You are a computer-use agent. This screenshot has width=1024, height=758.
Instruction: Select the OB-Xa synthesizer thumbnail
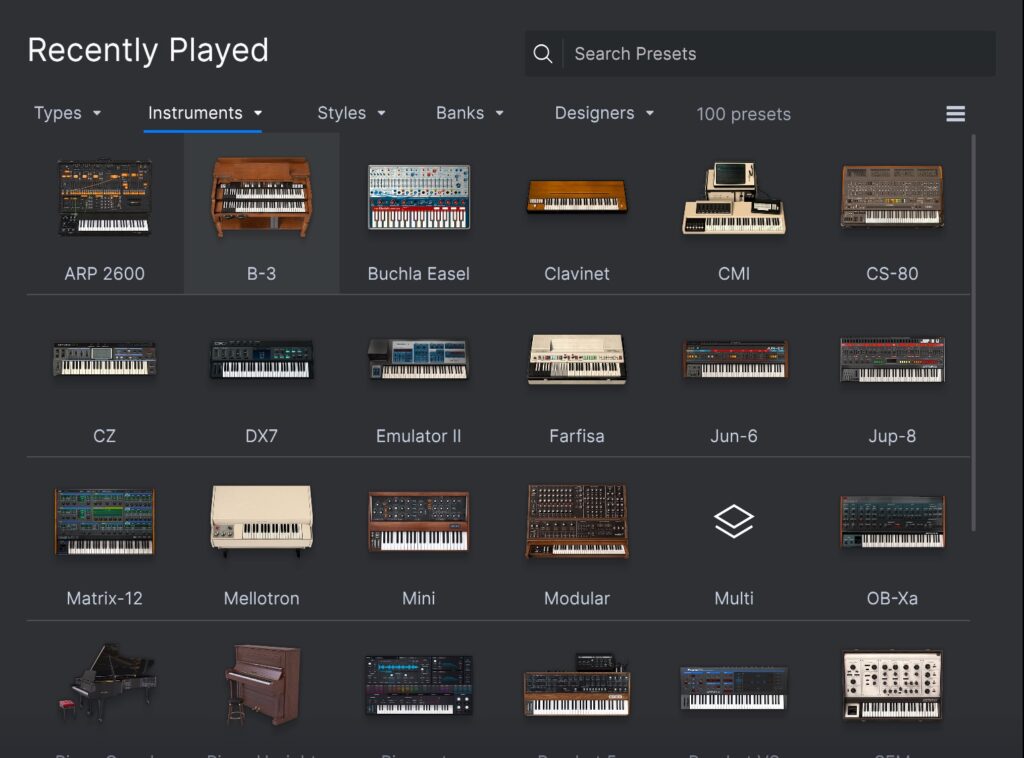tap(891, 521)
